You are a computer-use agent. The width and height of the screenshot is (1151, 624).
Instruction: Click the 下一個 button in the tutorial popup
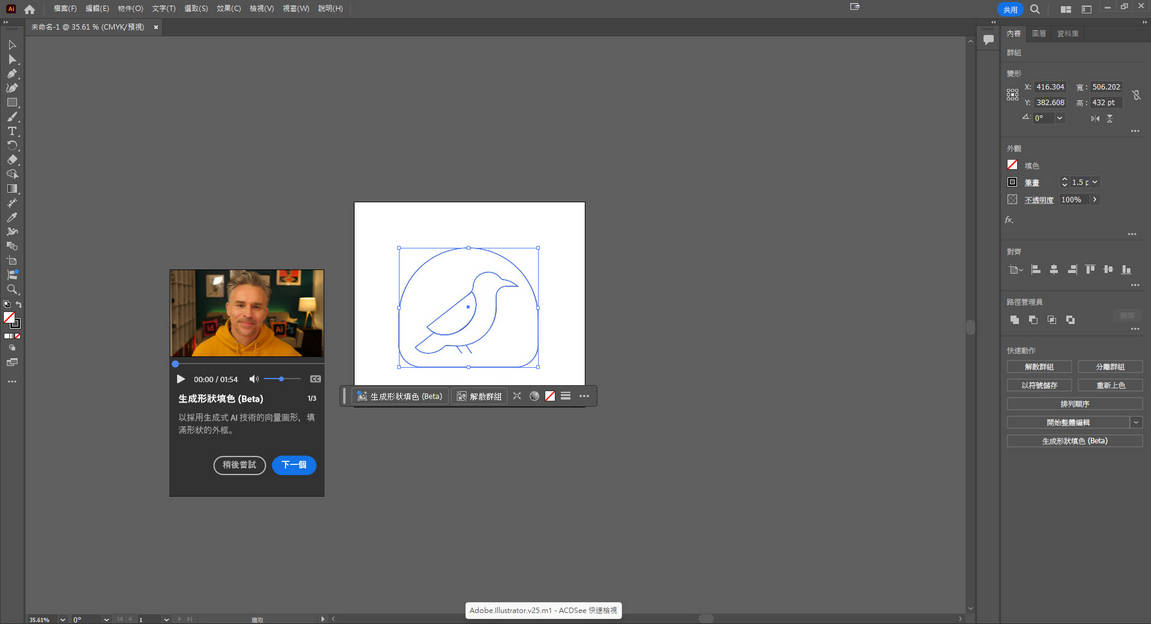[293, 465]
